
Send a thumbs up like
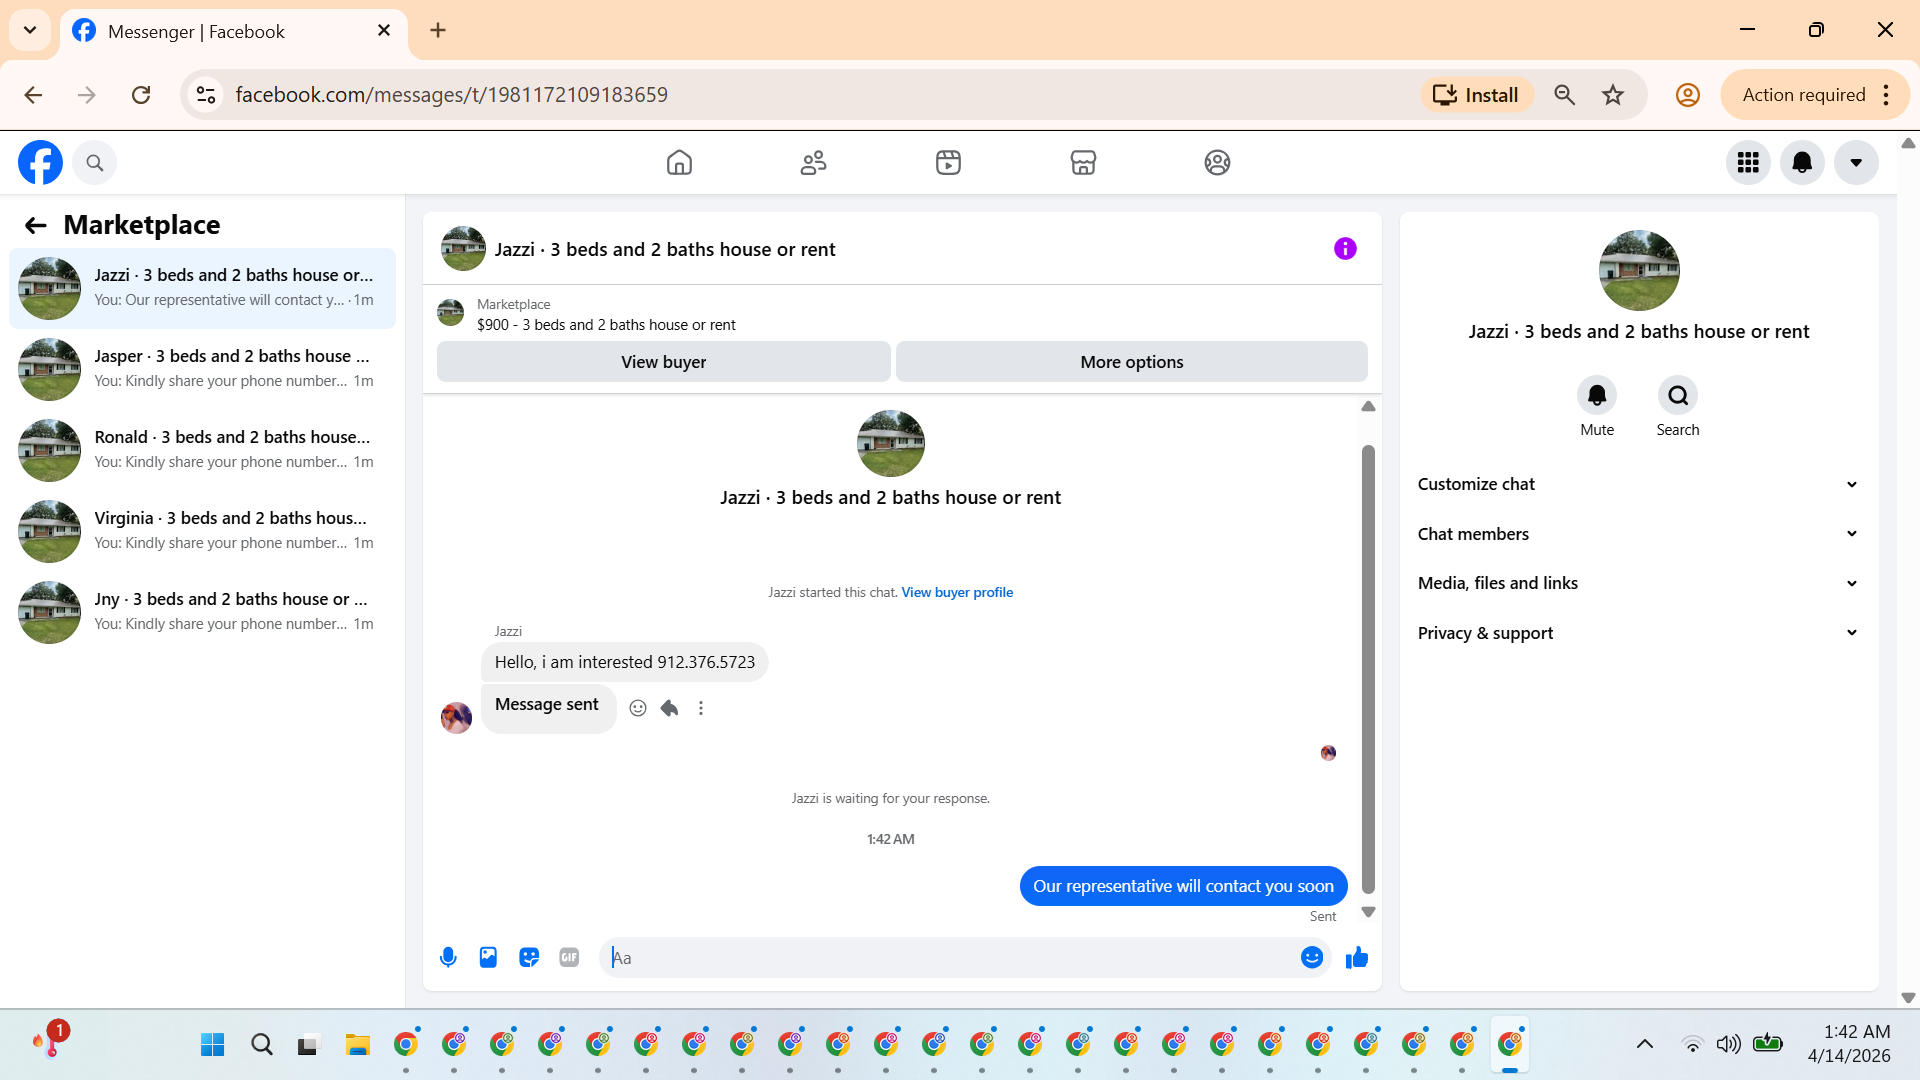(1356, 957)
